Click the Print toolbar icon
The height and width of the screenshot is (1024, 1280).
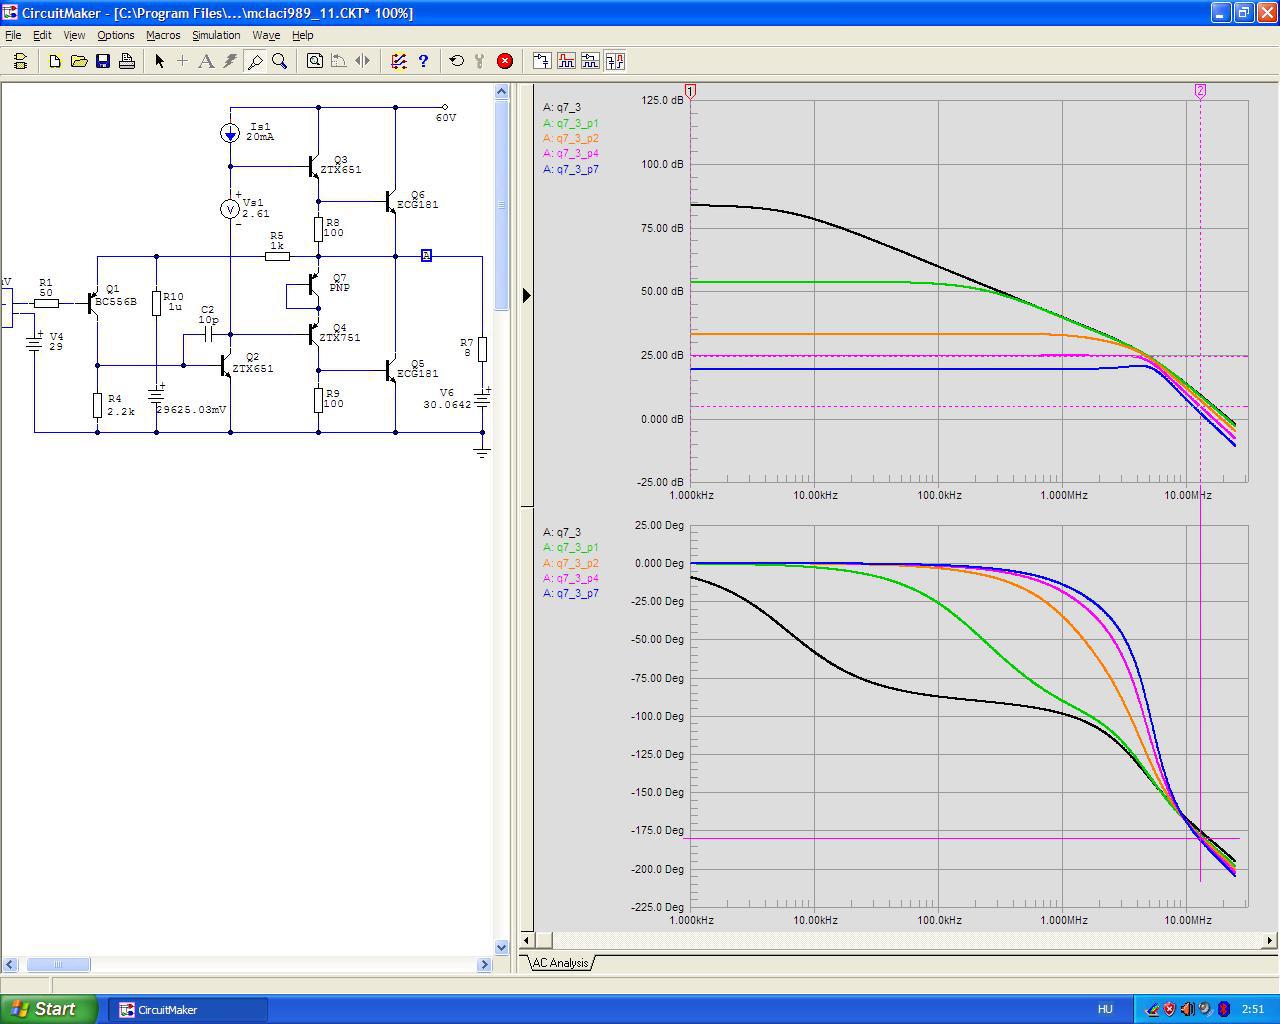(127, 61)
